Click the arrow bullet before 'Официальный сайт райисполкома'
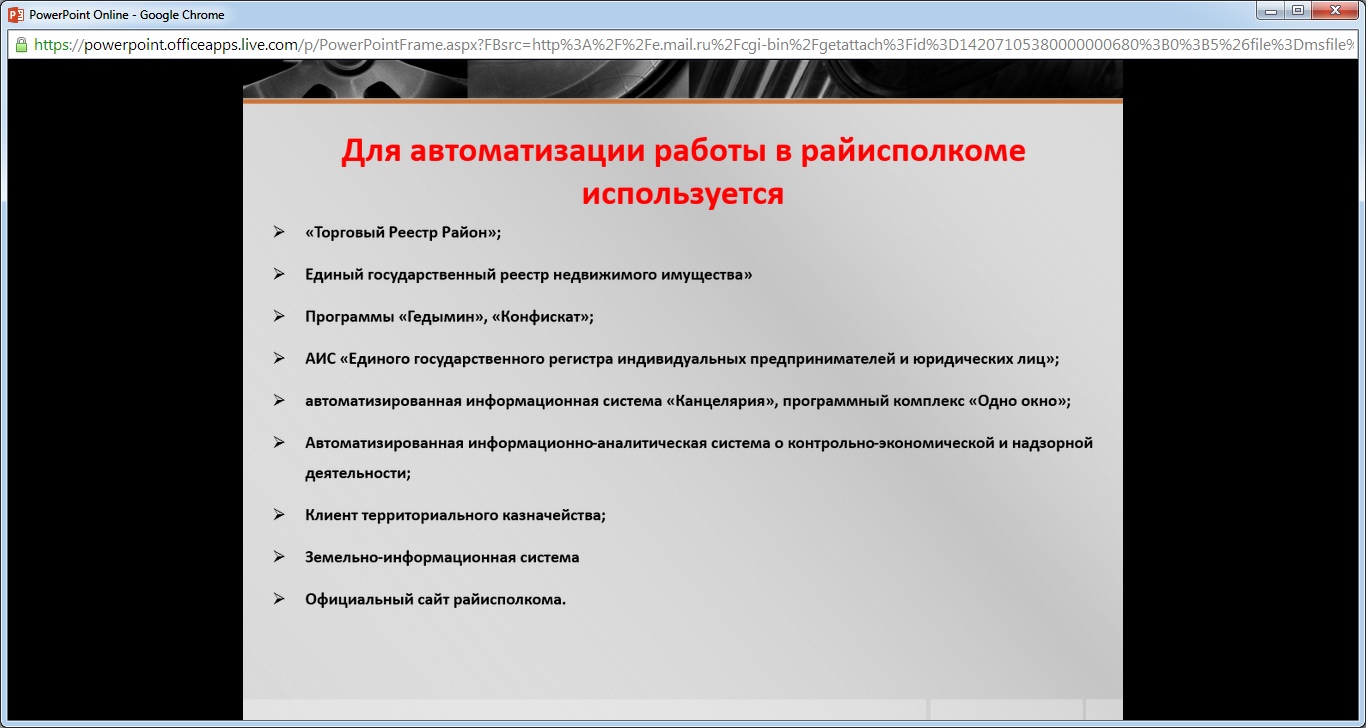The height and width of the screenshot is (728, 1366). coord(279,598)
